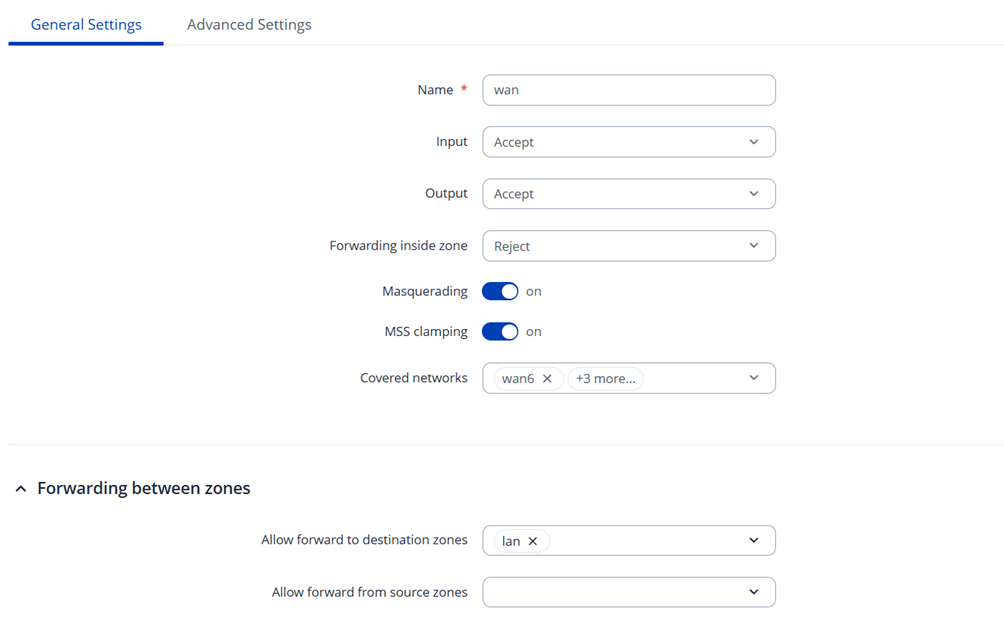
Task: Remove lan from destination zones
Action: [x=533, y=541]
